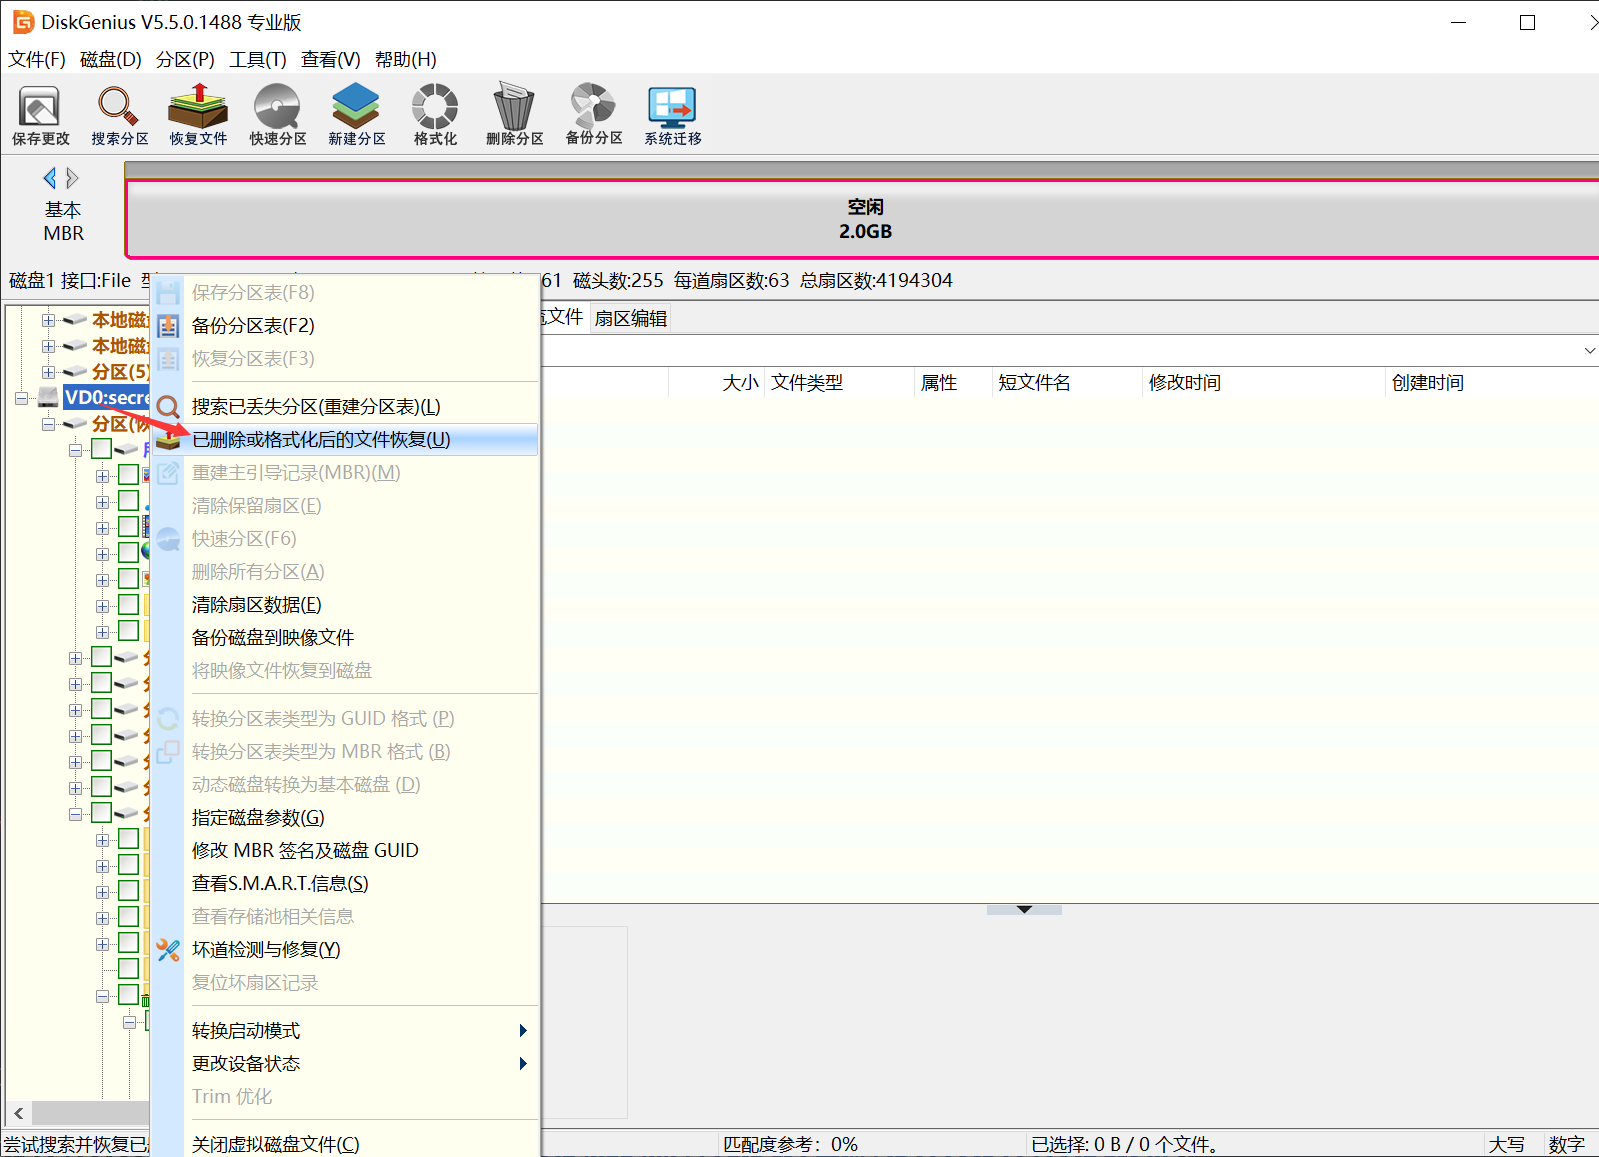Screen dimensions: 1599x1157
Task: Maximize the DiskGenius window
Action: 1527,22
